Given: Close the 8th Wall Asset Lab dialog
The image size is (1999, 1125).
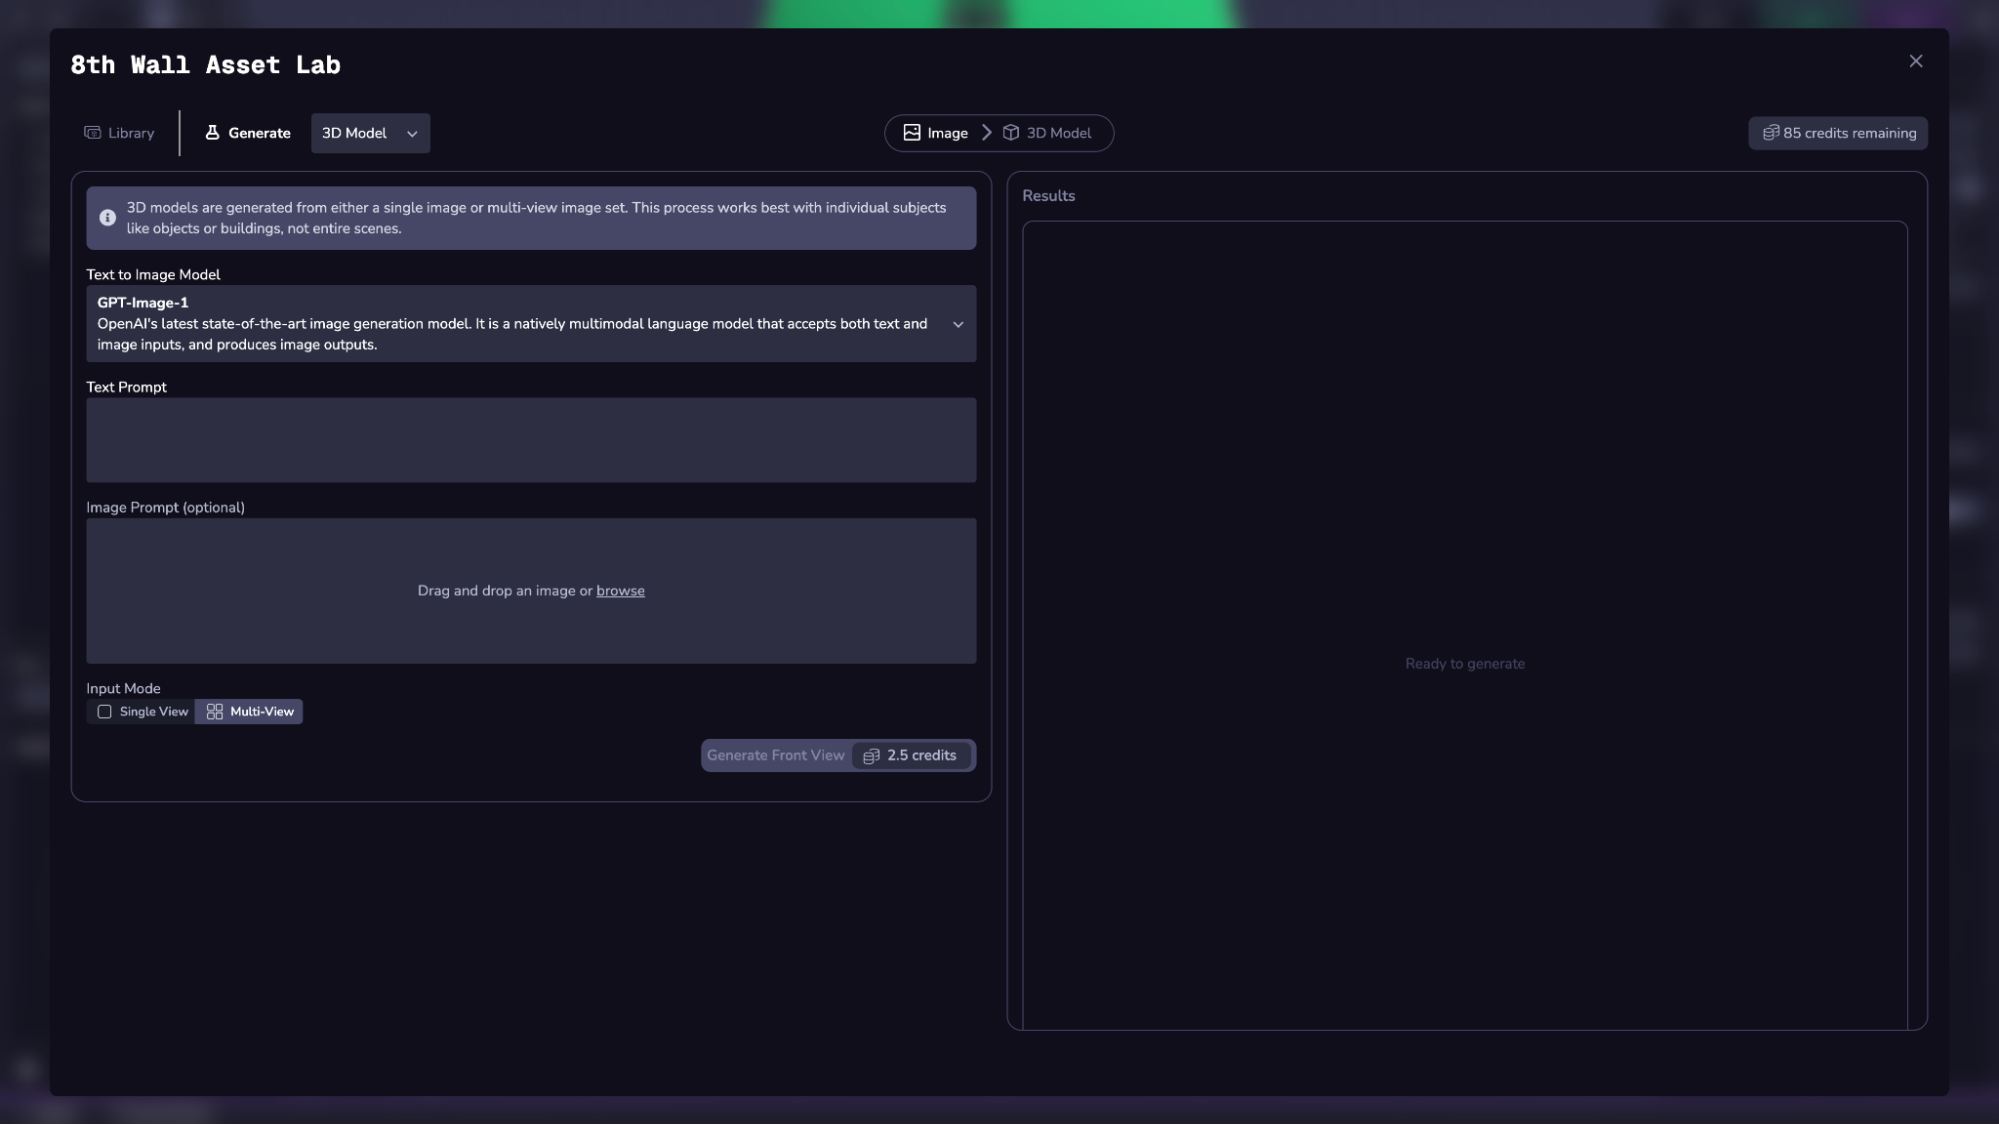Looking at the screenshot, I should tap(1915, 62).
